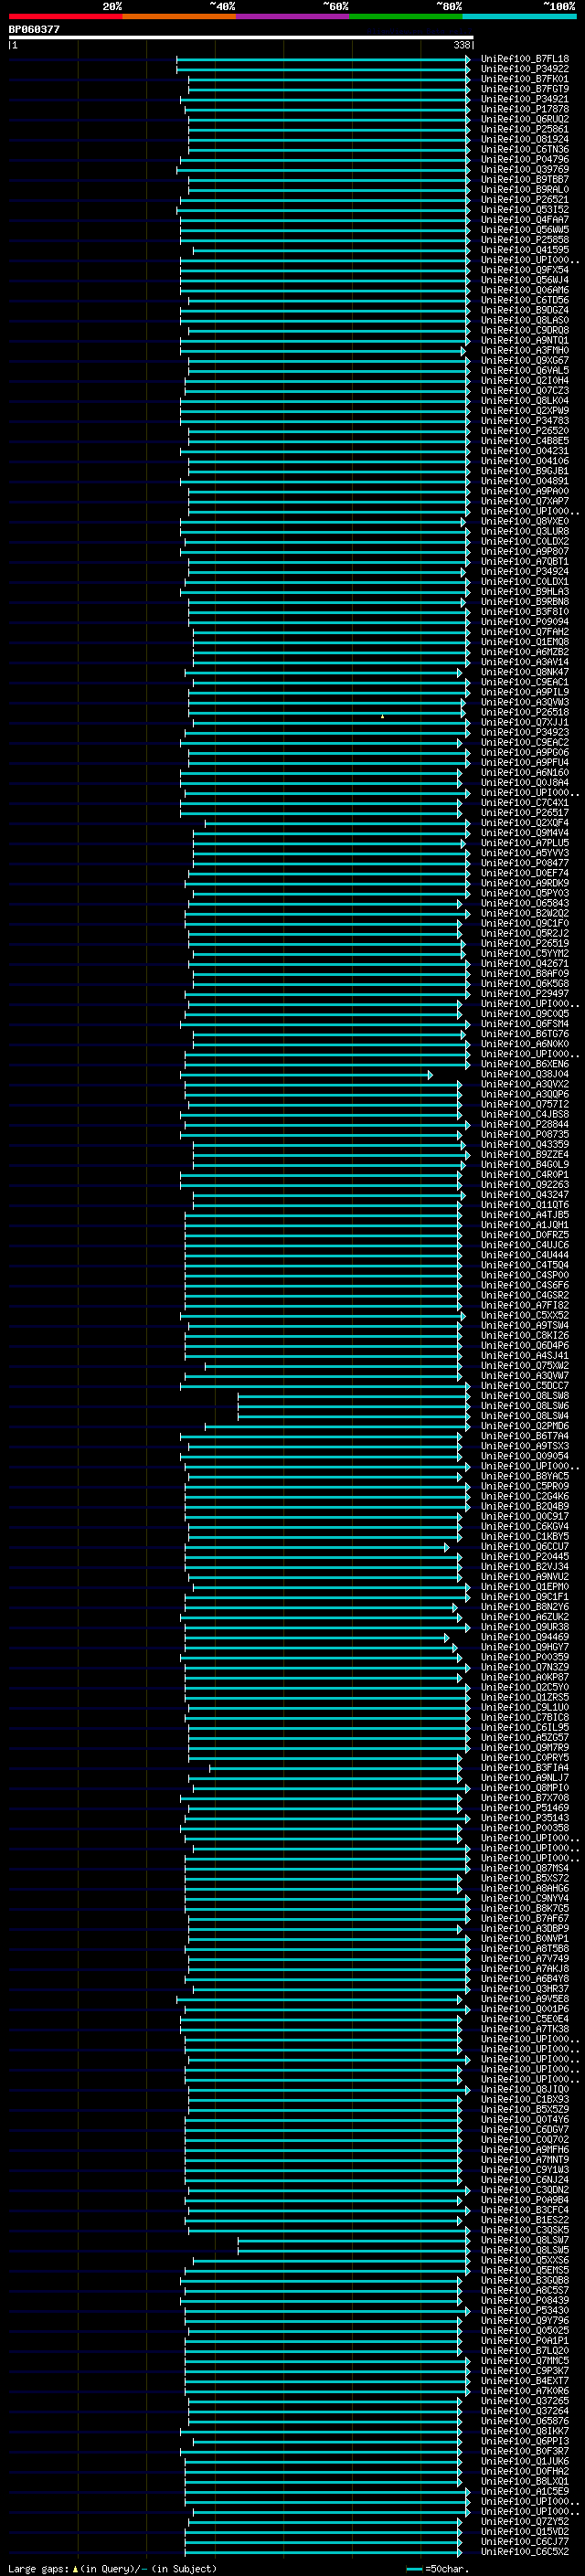Select the UniRef100_Q6FSM4 label
Image resolution: width=585 pixels, height=2576 pixels.
click(524, 1024)
